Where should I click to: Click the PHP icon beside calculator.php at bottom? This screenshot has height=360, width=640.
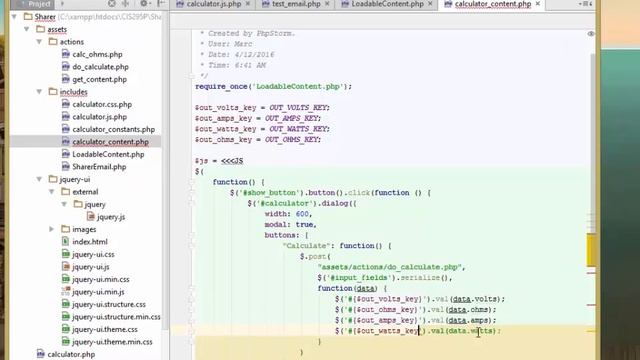[x=40, y=354]
